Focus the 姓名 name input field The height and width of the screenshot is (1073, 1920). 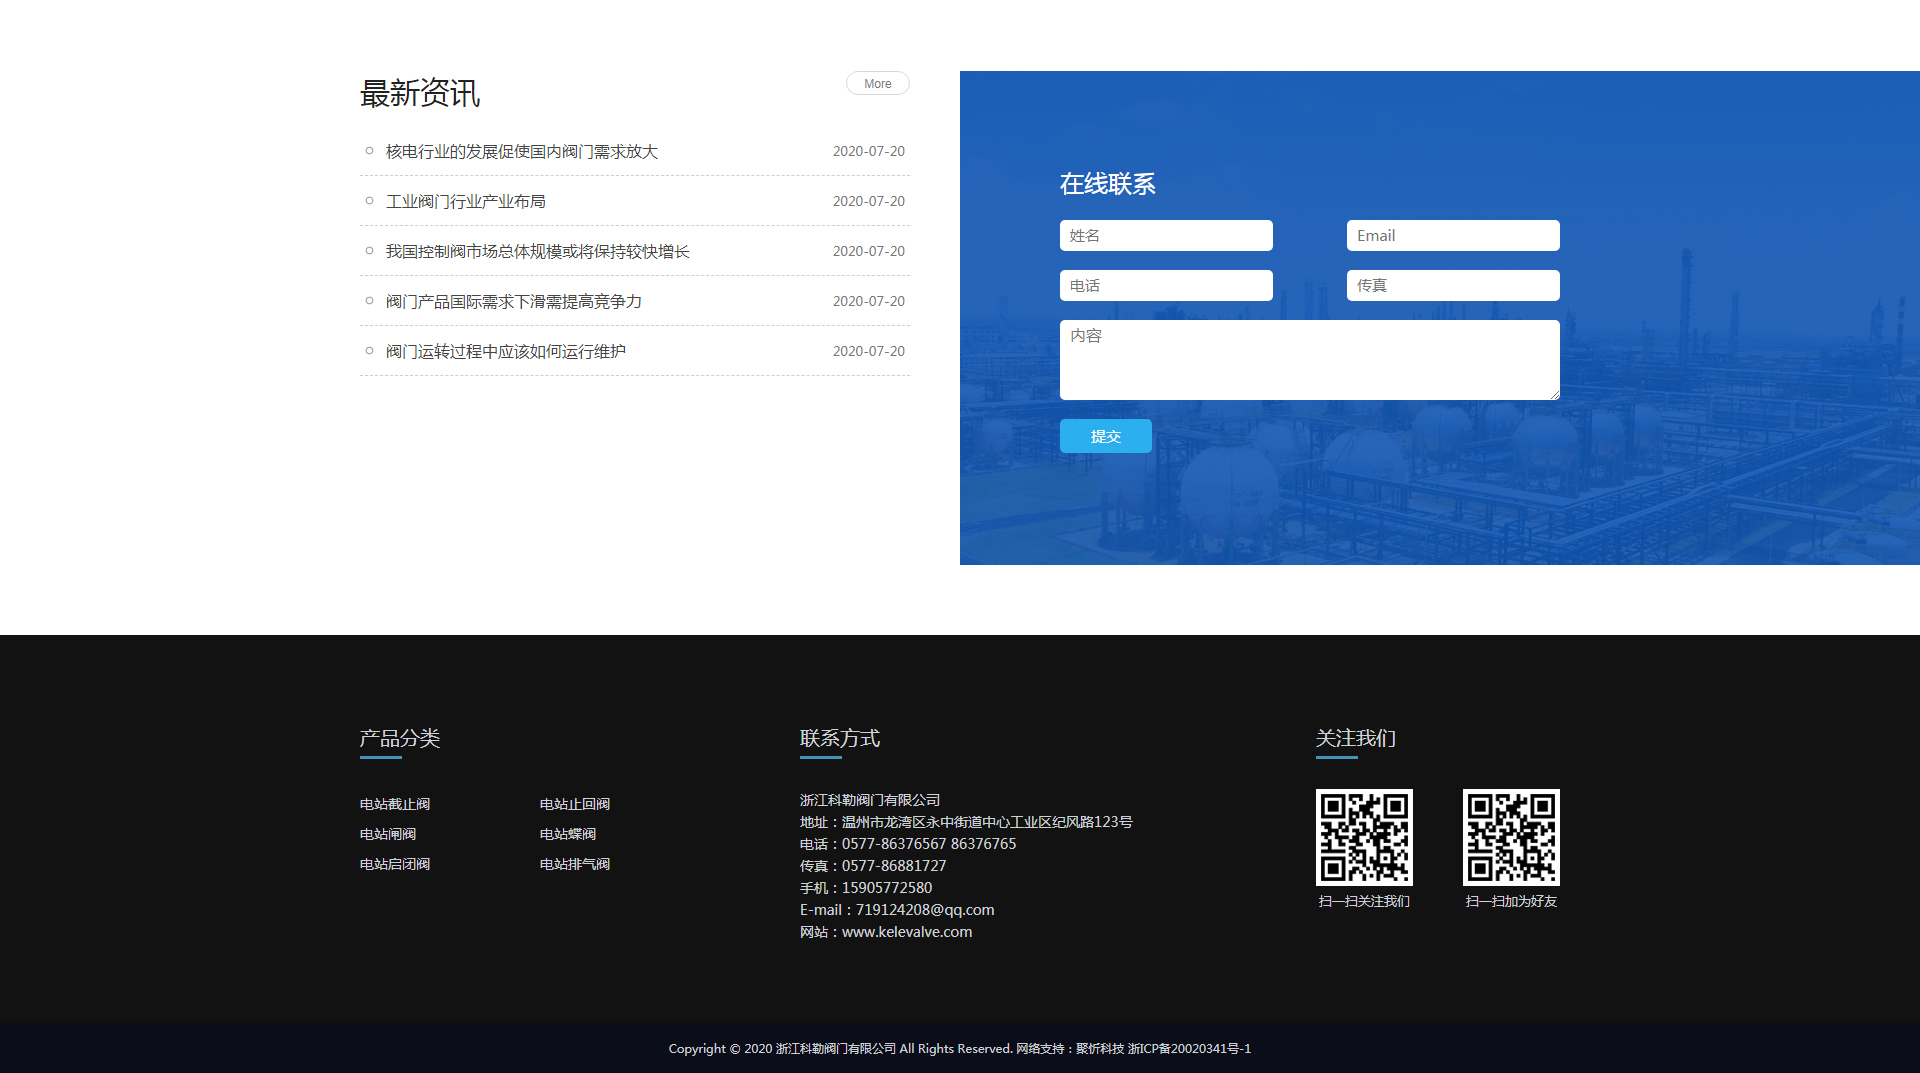coord(1165,236)
